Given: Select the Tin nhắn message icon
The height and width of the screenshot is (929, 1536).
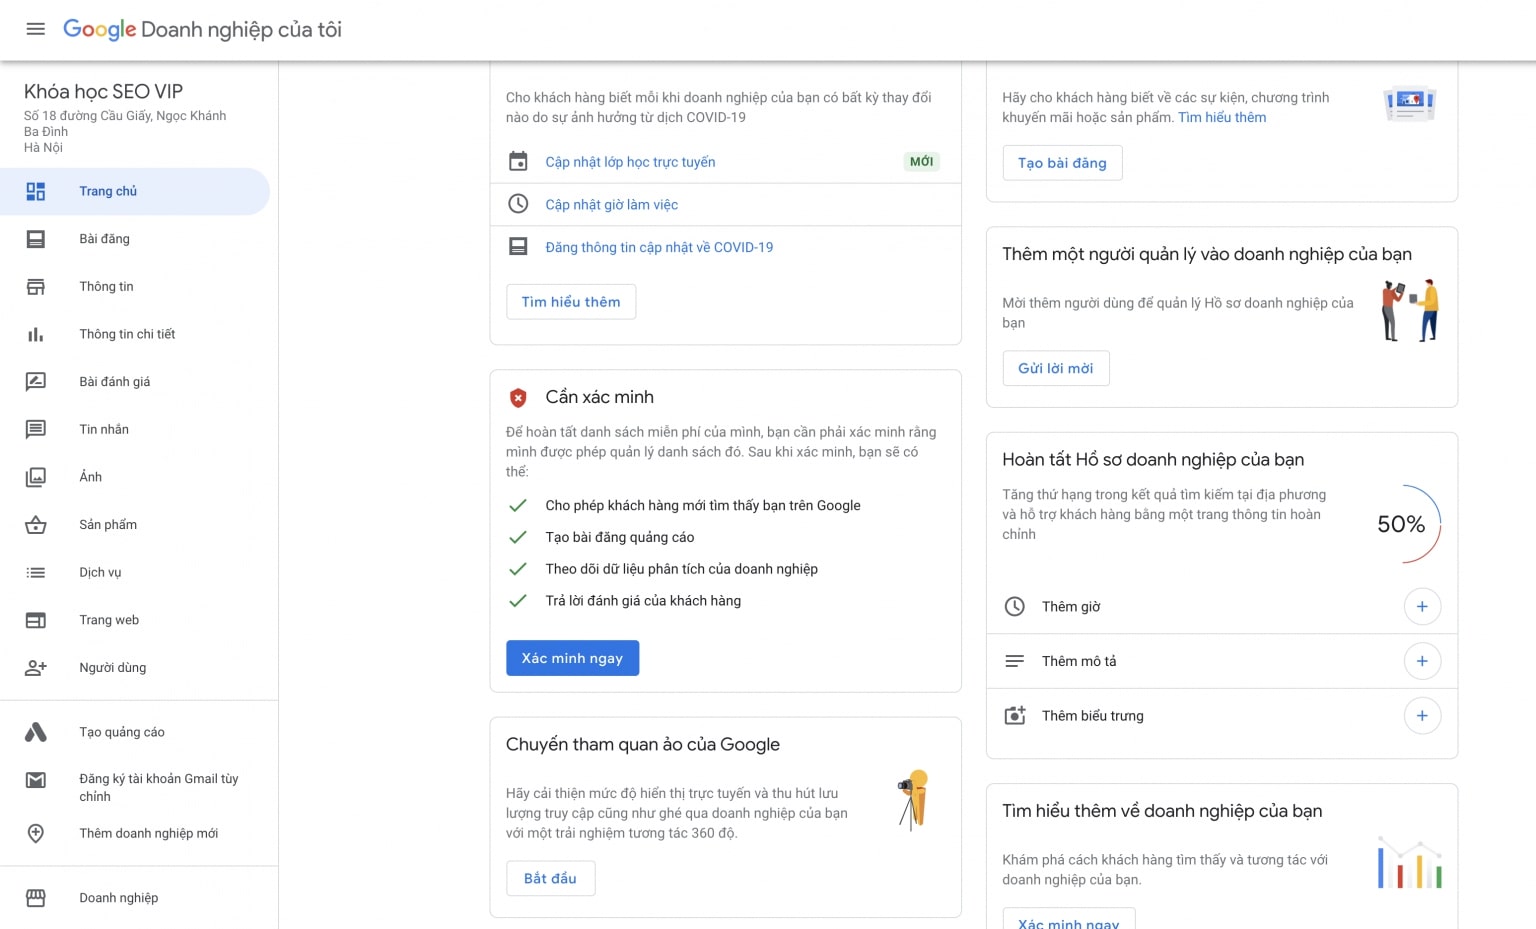Looking at the screenshot, I should coord(36,429).
